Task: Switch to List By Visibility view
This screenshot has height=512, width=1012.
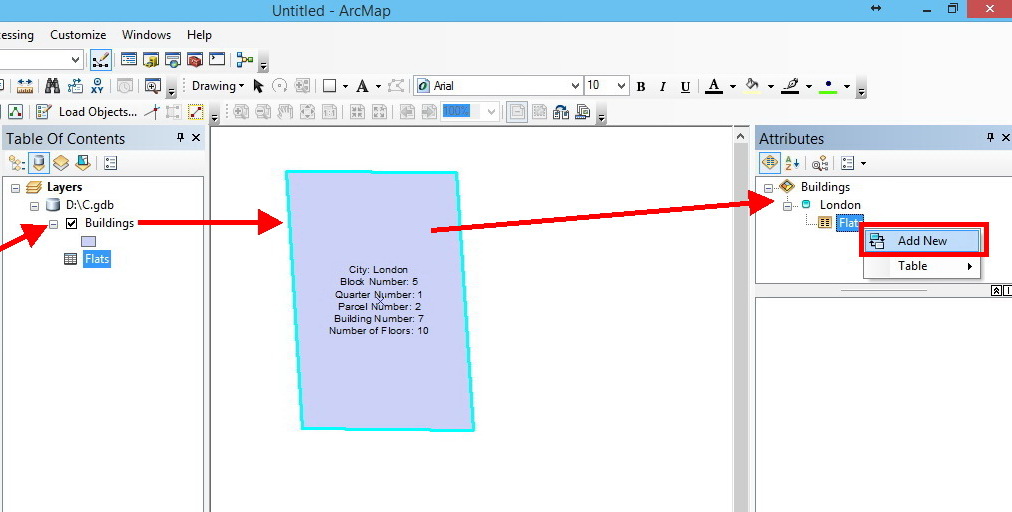Action: [x=61, y=163]
